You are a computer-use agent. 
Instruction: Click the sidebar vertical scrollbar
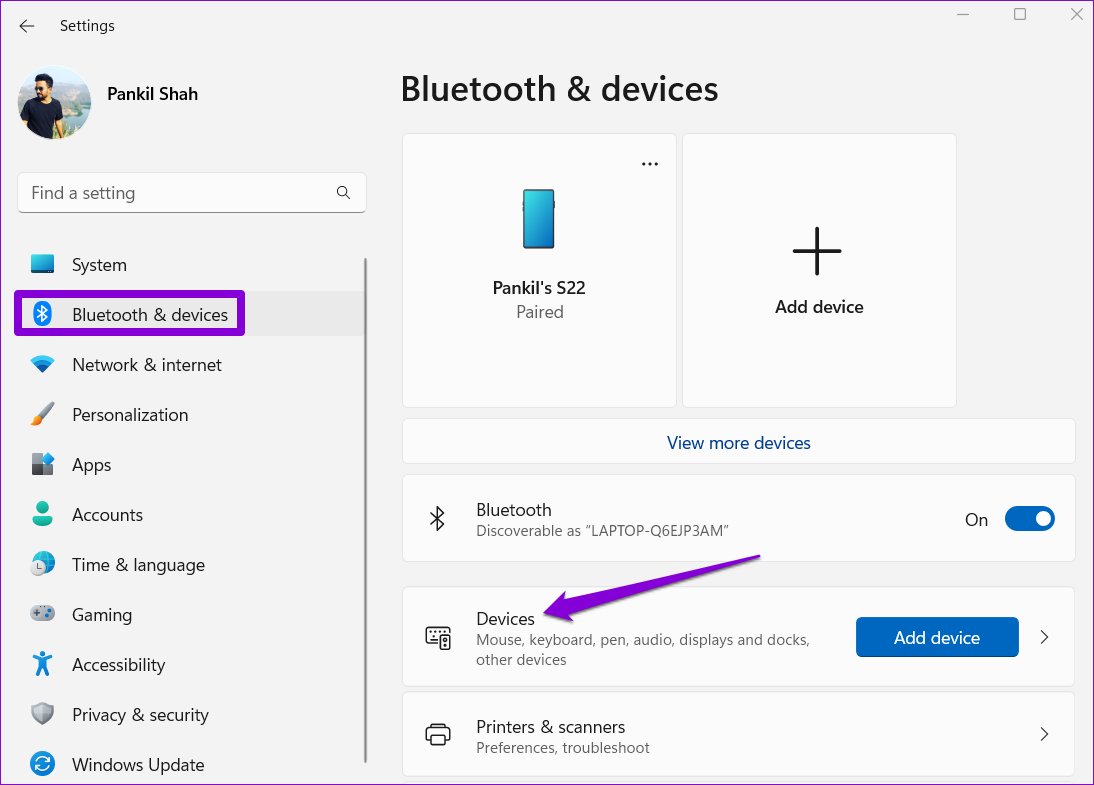365,500
